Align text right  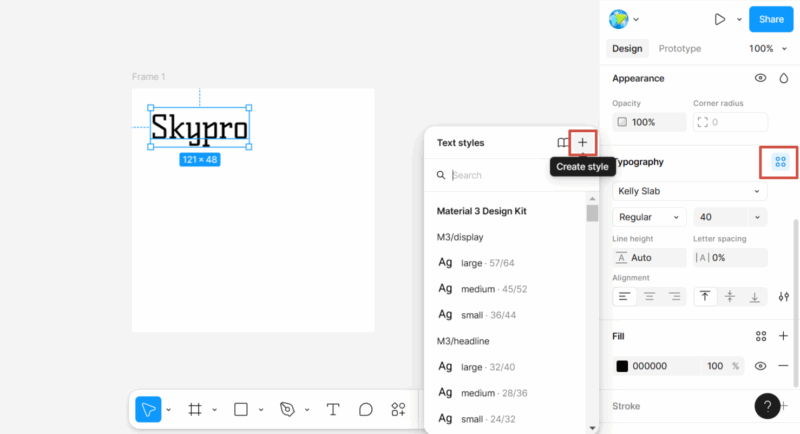coord(674,296)
